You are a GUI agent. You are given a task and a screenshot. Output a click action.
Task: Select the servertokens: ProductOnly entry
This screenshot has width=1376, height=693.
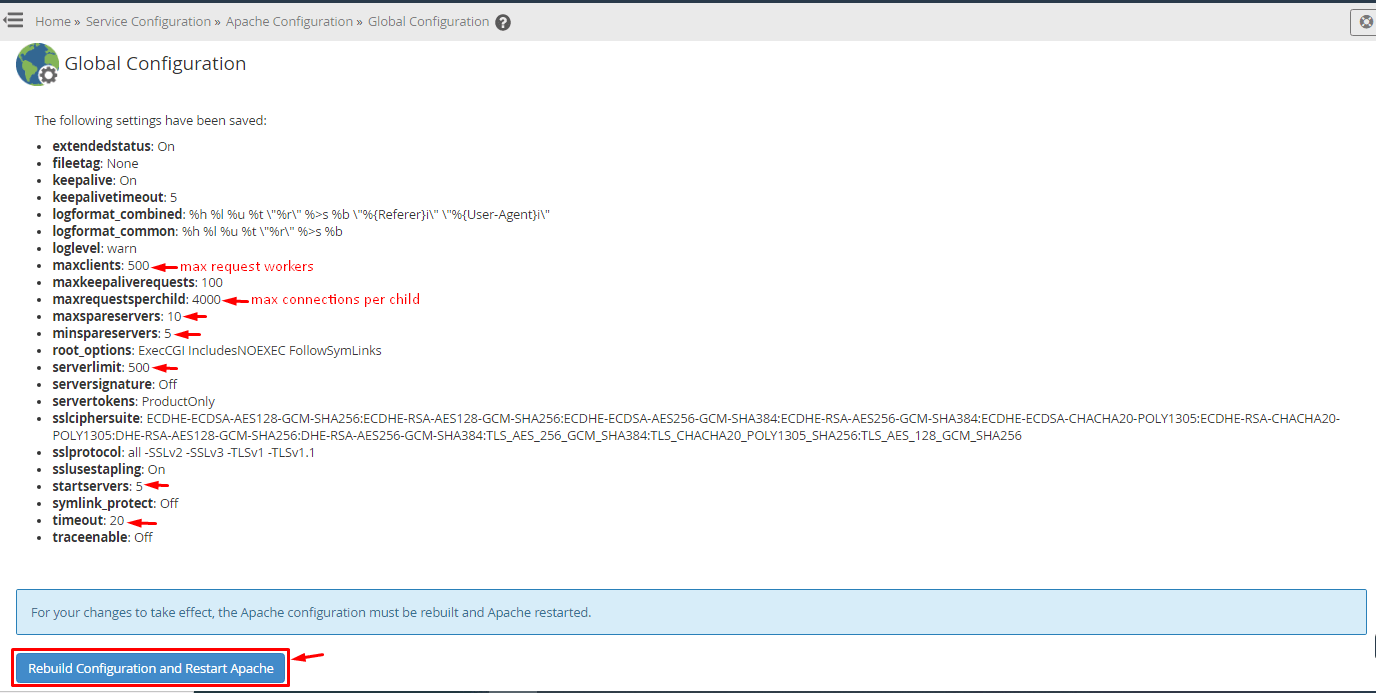[x=134, y=401]
